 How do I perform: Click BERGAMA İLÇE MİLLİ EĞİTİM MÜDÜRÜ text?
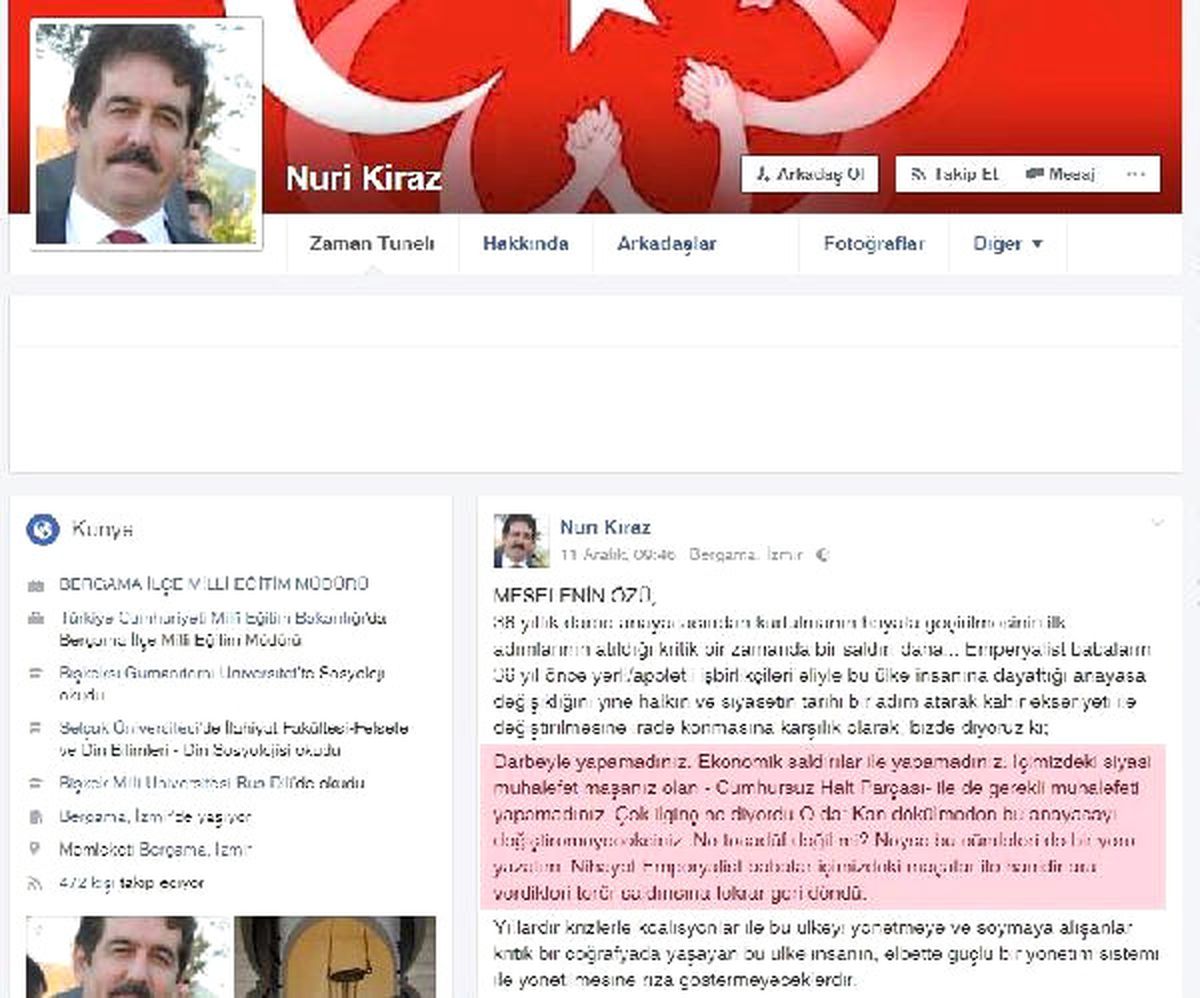[x=214, y=584]
